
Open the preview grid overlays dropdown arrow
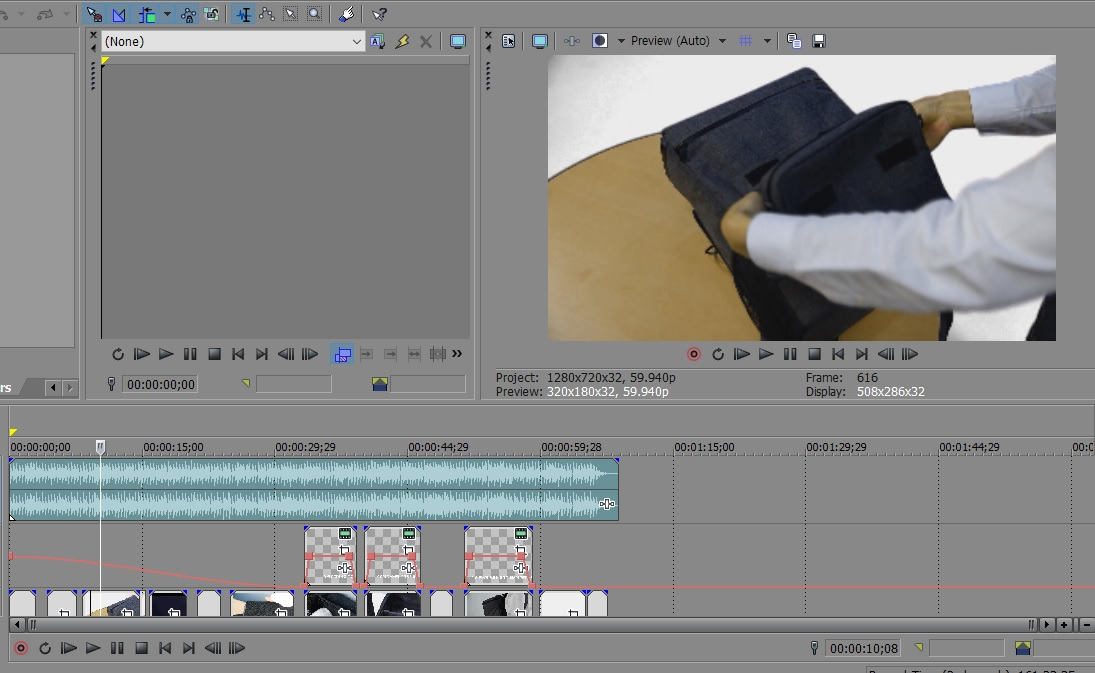[767, 41]
